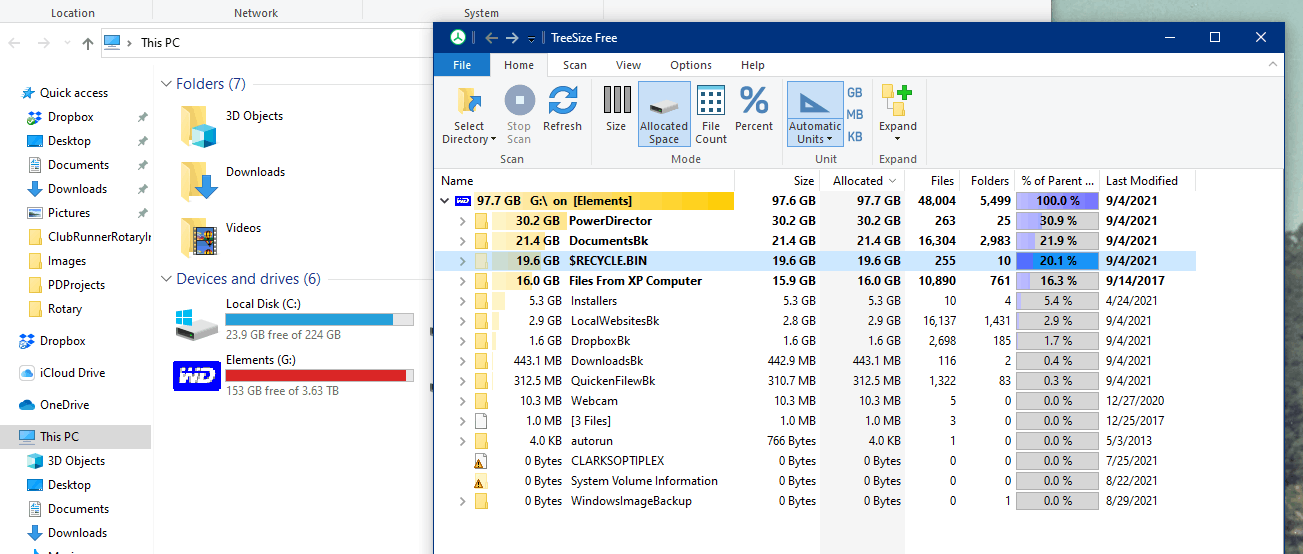Sort by Files column header
Image resolution: width=1303 pixels, height=554 pixels.
pos(932,181)
